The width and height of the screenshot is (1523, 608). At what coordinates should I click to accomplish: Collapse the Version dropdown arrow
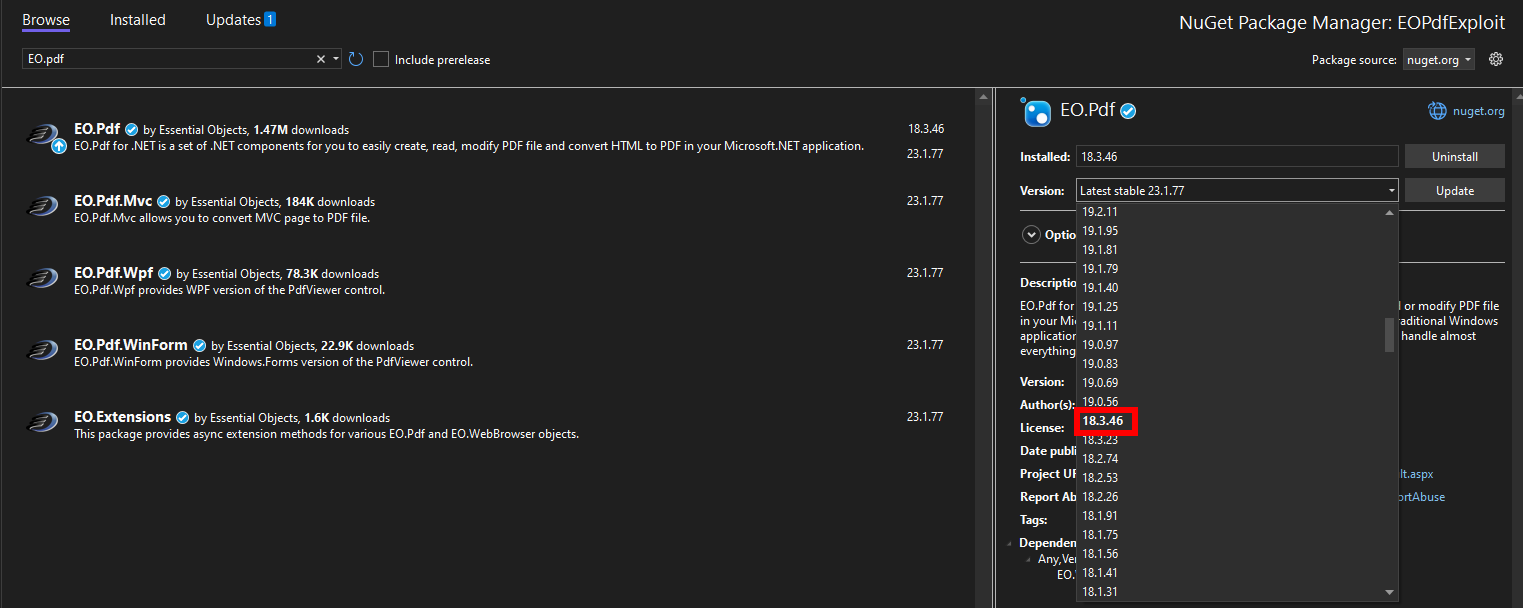pos(1391,190)
